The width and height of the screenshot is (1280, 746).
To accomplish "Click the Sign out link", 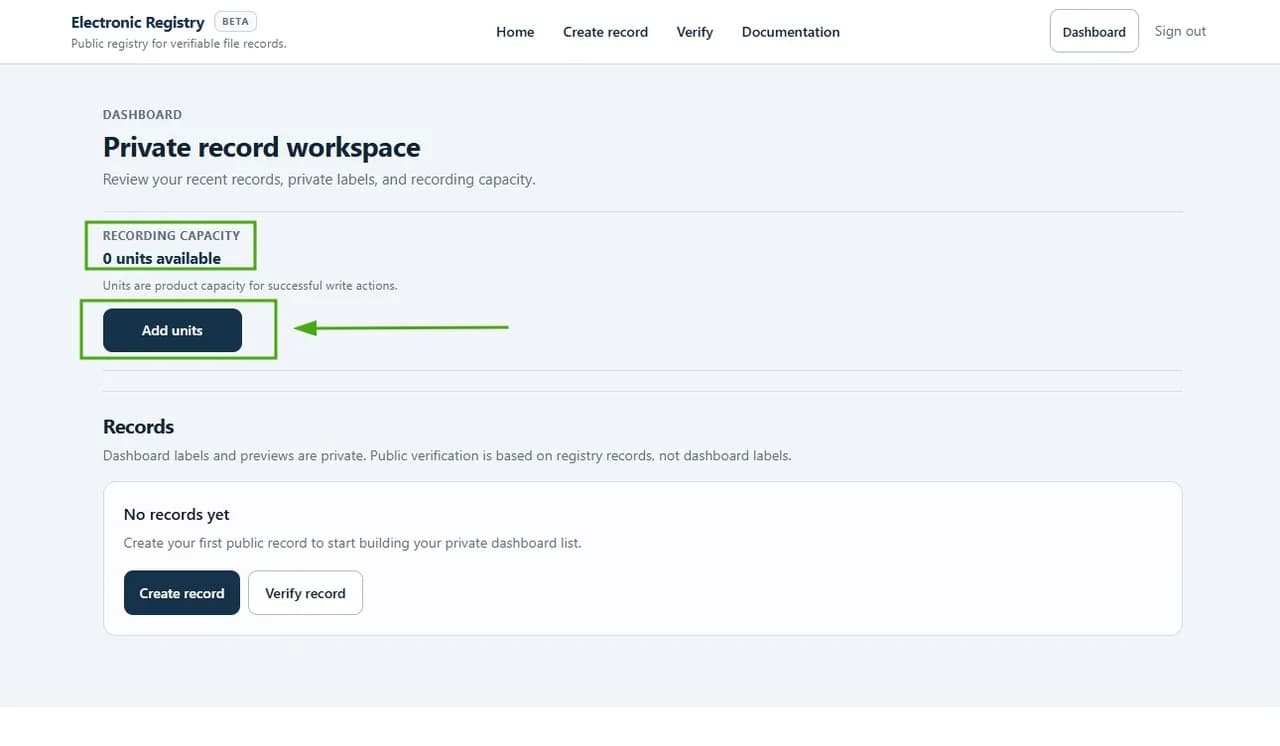I will pyautogui.click(x=1180, y=31).
